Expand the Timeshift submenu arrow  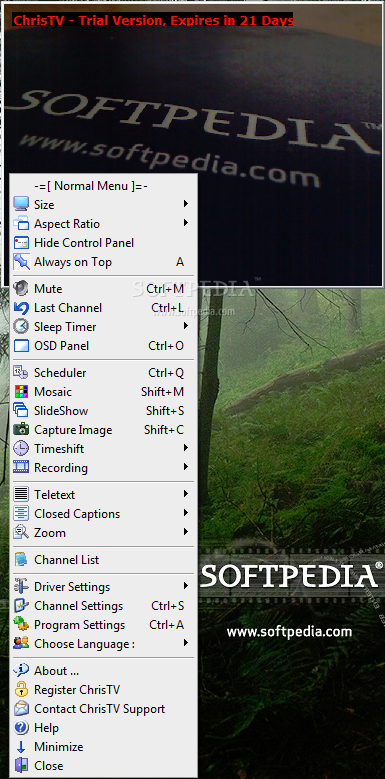(x=186, y=448)
